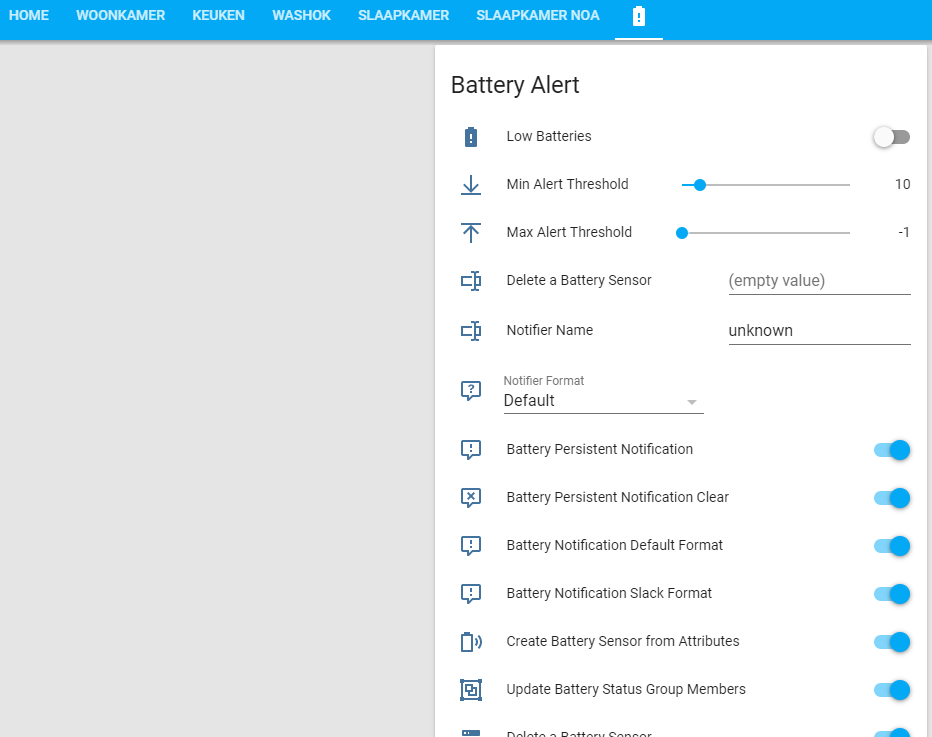
Task: Click the question-bubble icon by Notifier Format
Action: pos(470,391)
